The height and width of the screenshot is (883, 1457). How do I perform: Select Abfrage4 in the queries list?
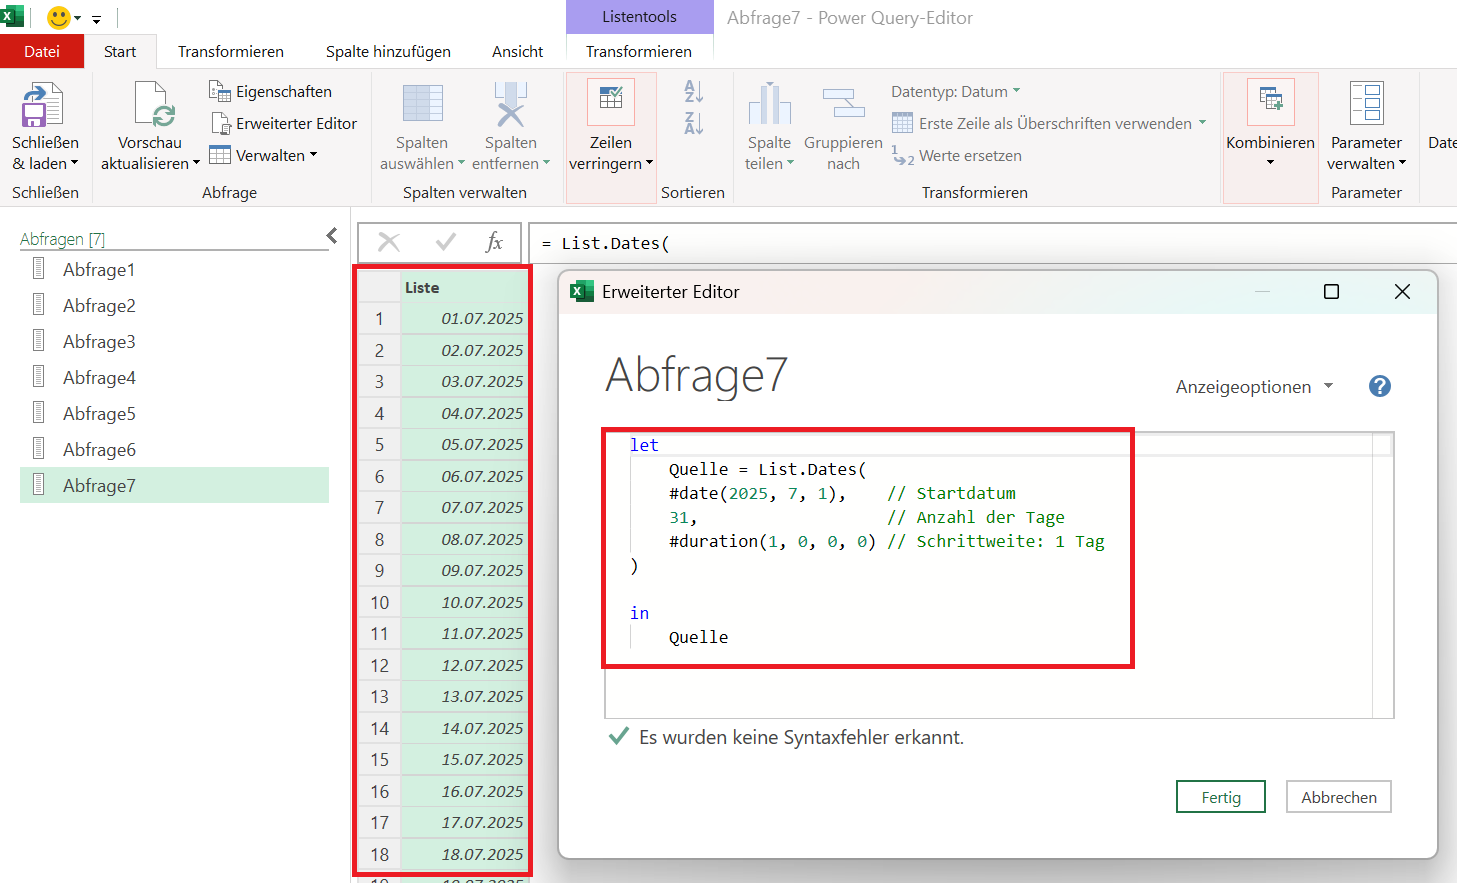coord(174,377)
